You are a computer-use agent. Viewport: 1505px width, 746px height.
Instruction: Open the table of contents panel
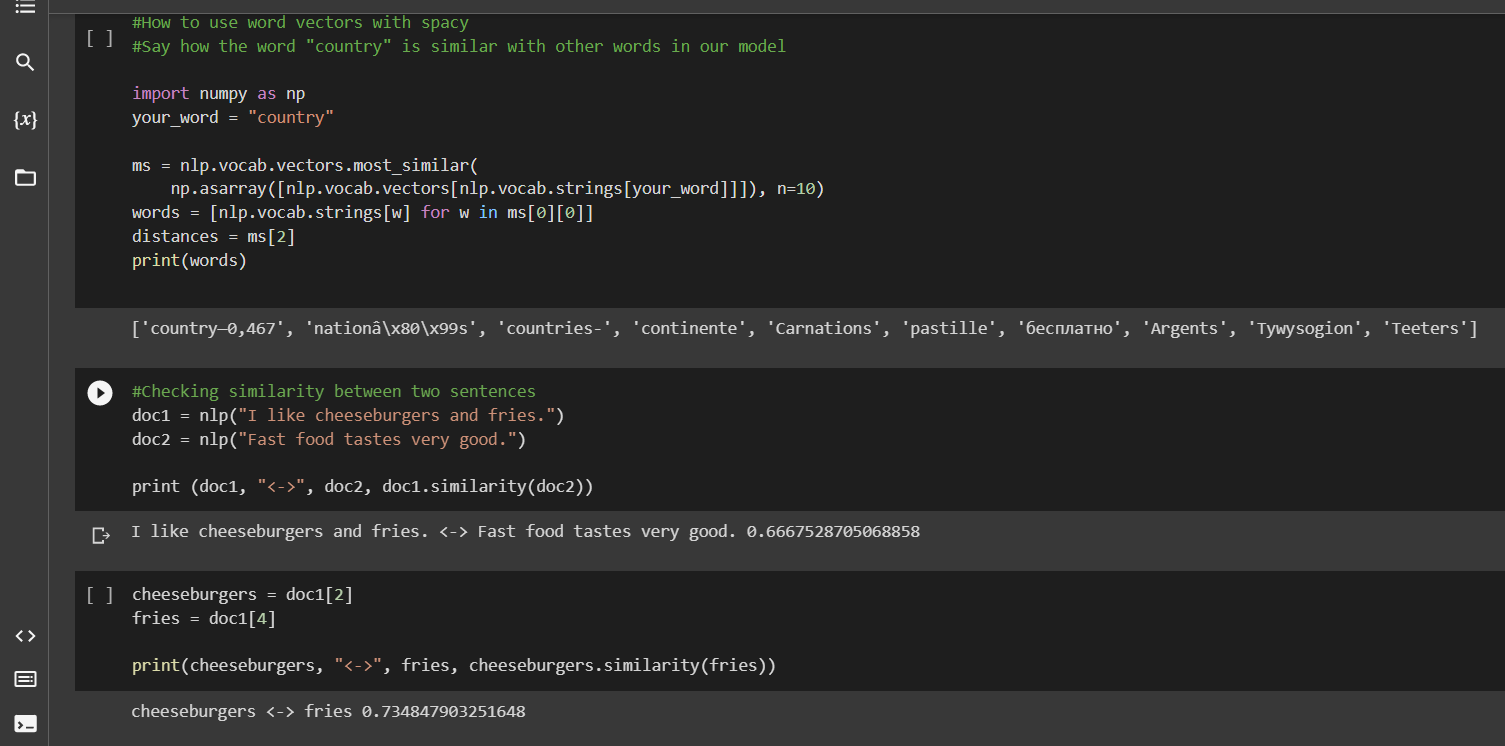(x=25, y=7)
